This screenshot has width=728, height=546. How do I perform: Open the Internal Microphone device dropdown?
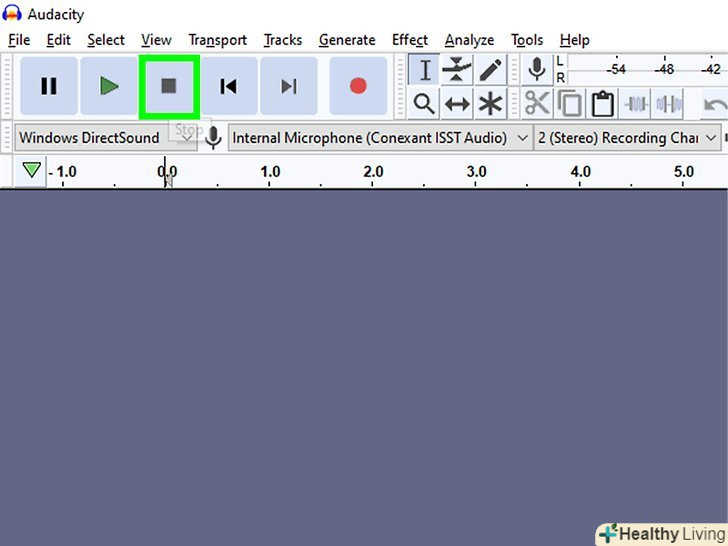[380, 138]
